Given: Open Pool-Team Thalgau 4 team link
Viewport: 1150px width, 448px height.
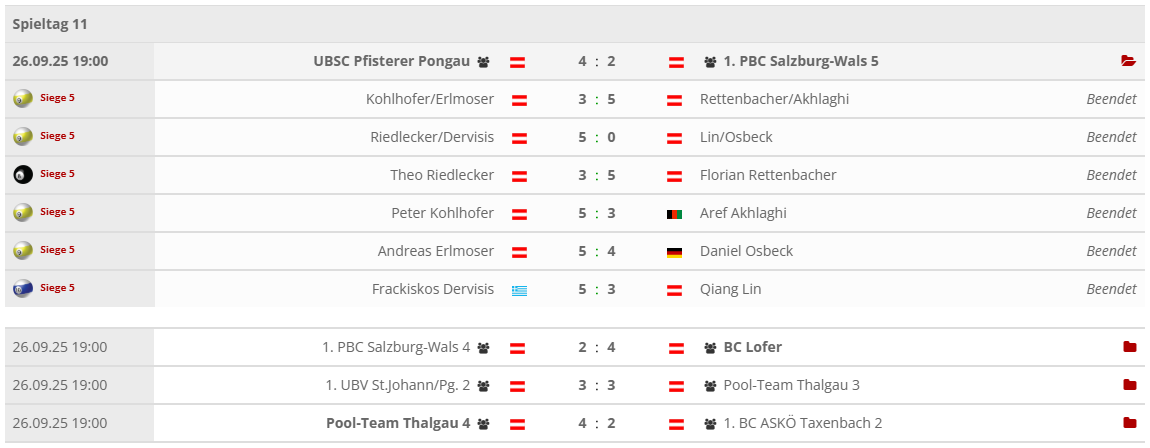Looking at the screenshot, I should [398, 423].
